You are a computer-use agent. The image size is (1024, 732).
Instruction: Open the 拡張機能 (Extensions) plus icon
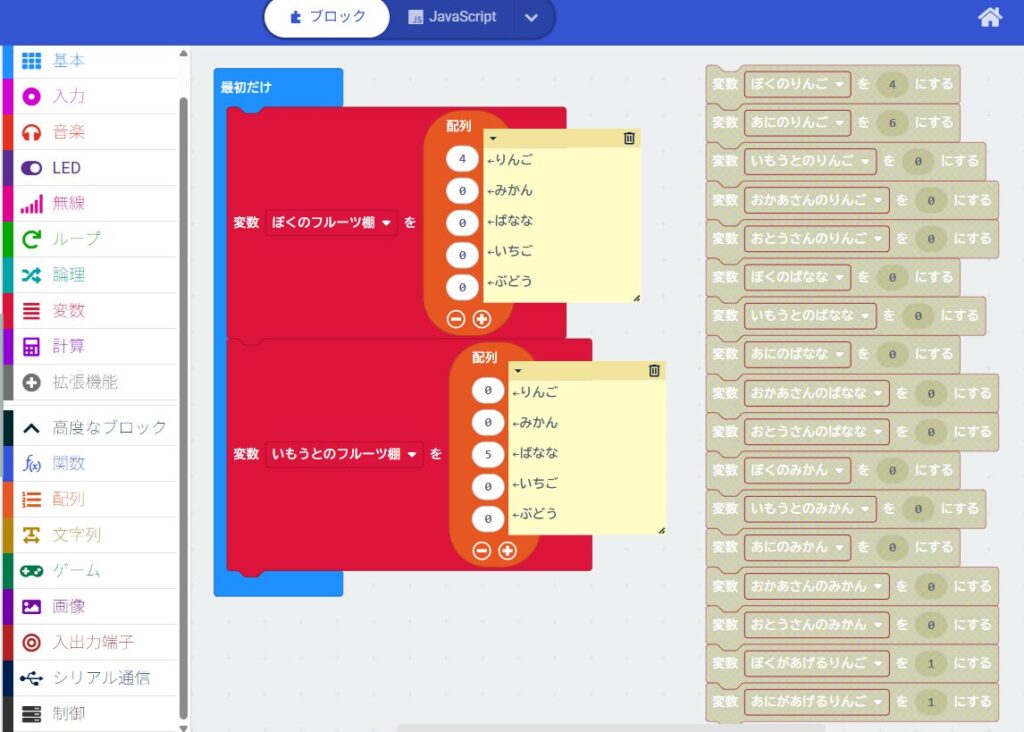click(x=31, y=383)
